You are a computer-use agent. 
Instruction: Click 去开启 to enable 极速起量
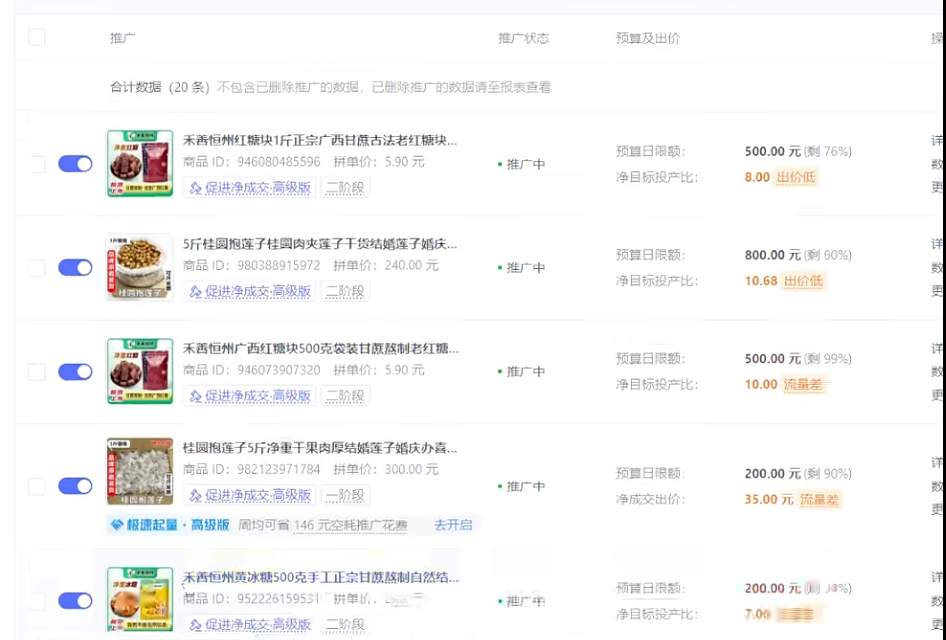click(453, 525)
